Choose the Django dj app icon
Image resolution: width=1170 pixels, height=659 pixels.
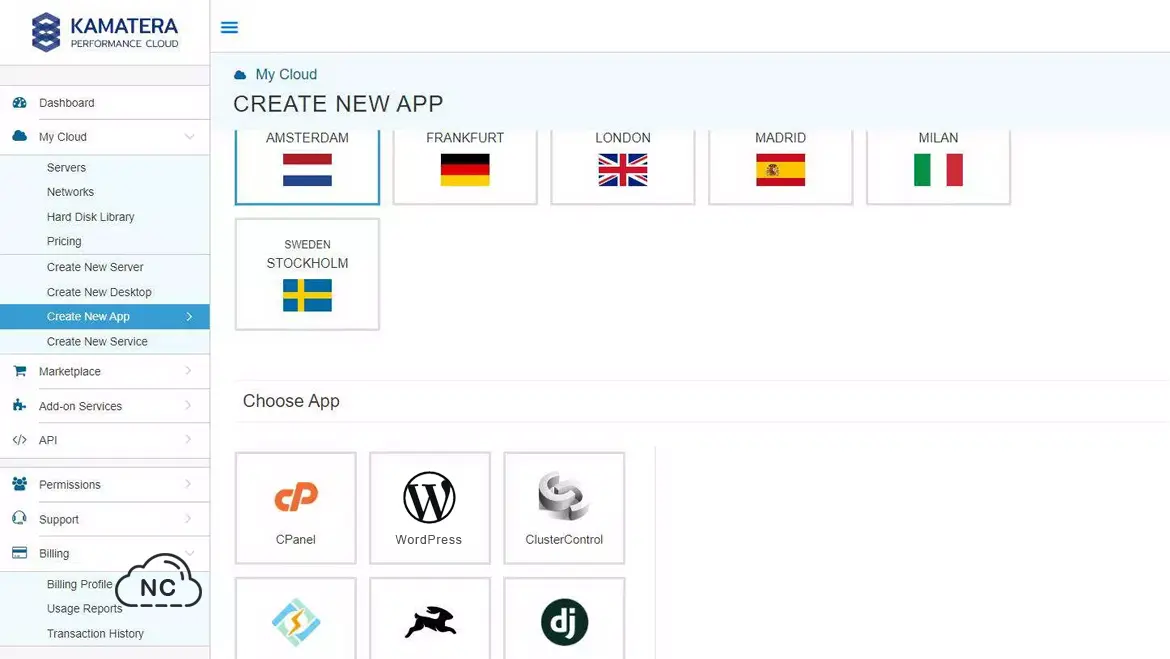click(564, 622)
